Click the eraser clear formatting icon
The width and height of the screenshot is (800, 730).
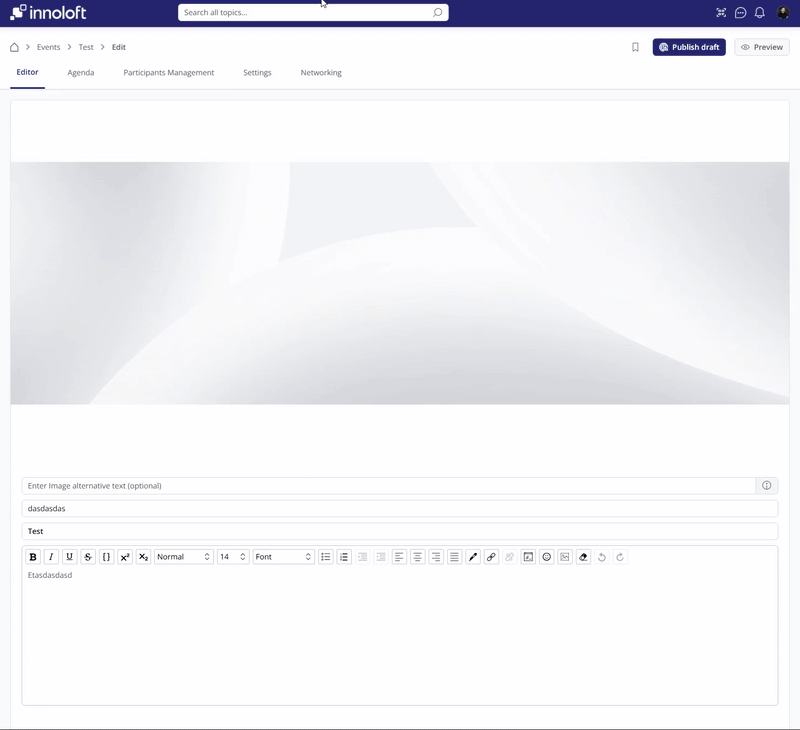tap(583, 557)
